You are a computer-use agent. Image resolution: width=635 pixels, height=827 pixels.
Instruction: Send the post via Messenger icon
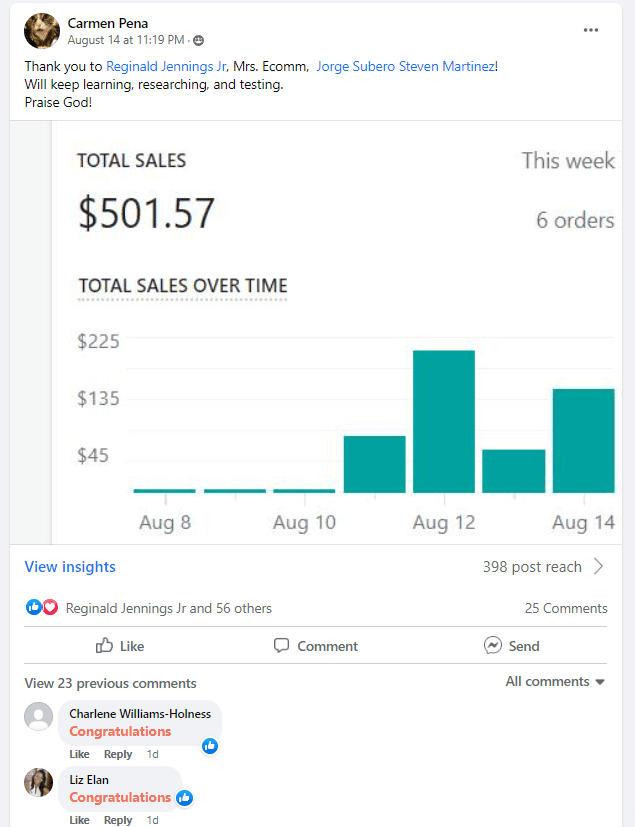pyautogui.click(x=511, y=646)
